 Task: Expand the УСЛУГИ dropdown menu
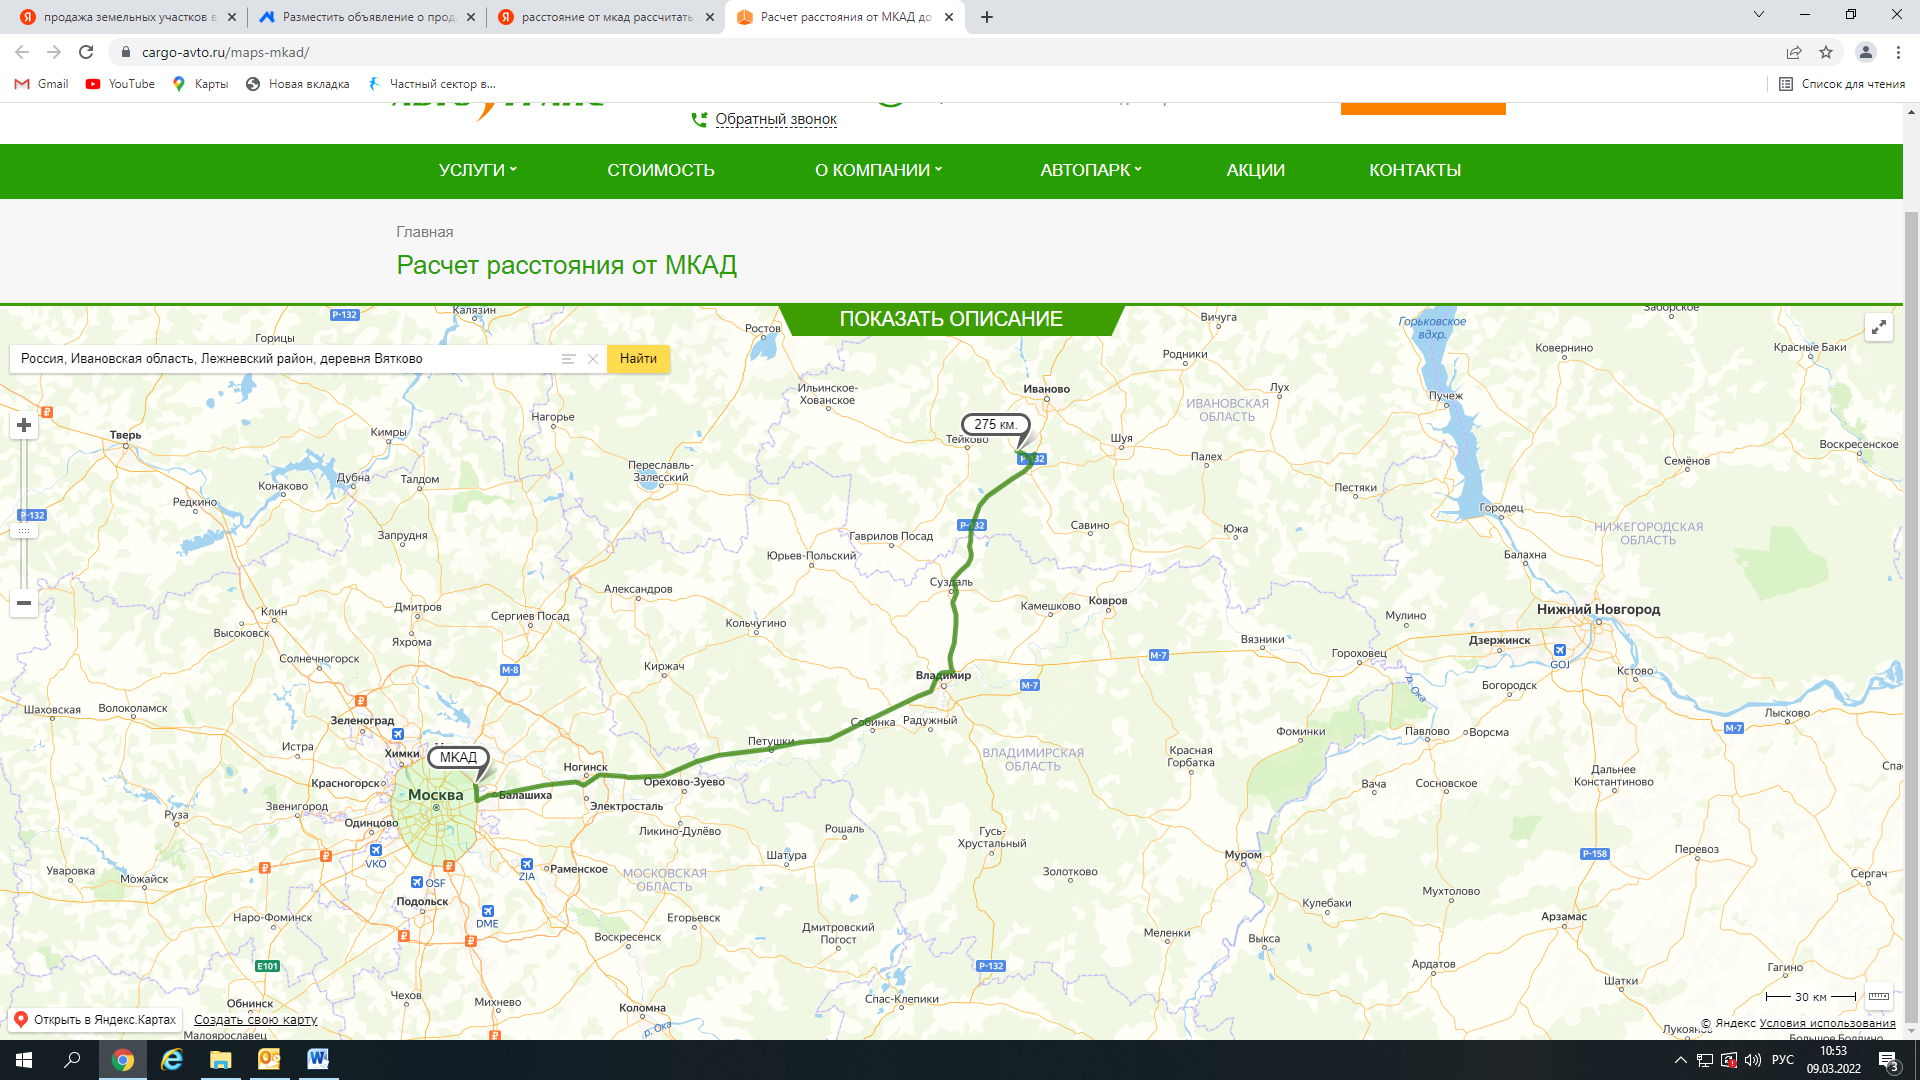478,171
